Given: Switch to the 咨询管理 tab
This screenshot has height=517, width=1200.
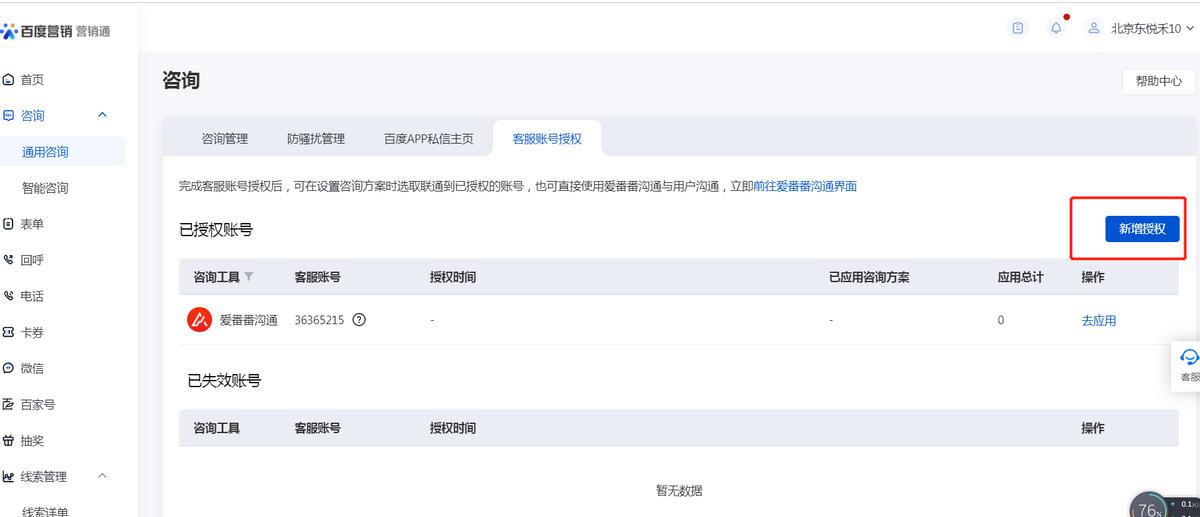Looking at the screenshot, I should click(x=225, y=139).
